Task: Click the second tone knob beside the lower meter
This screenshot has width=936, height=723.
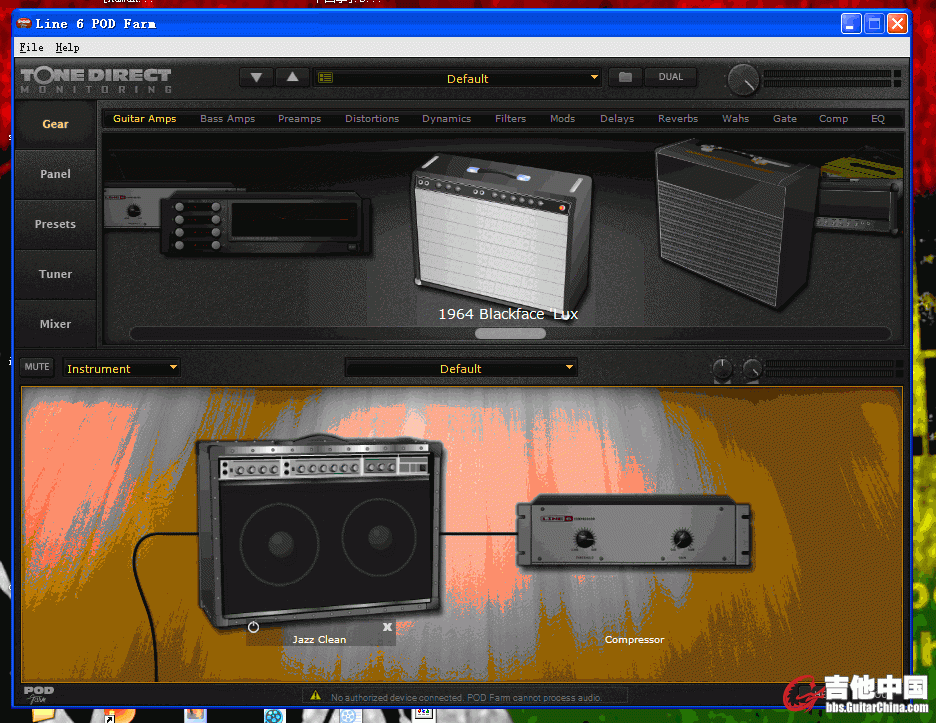Action: [x=752, y=368]
